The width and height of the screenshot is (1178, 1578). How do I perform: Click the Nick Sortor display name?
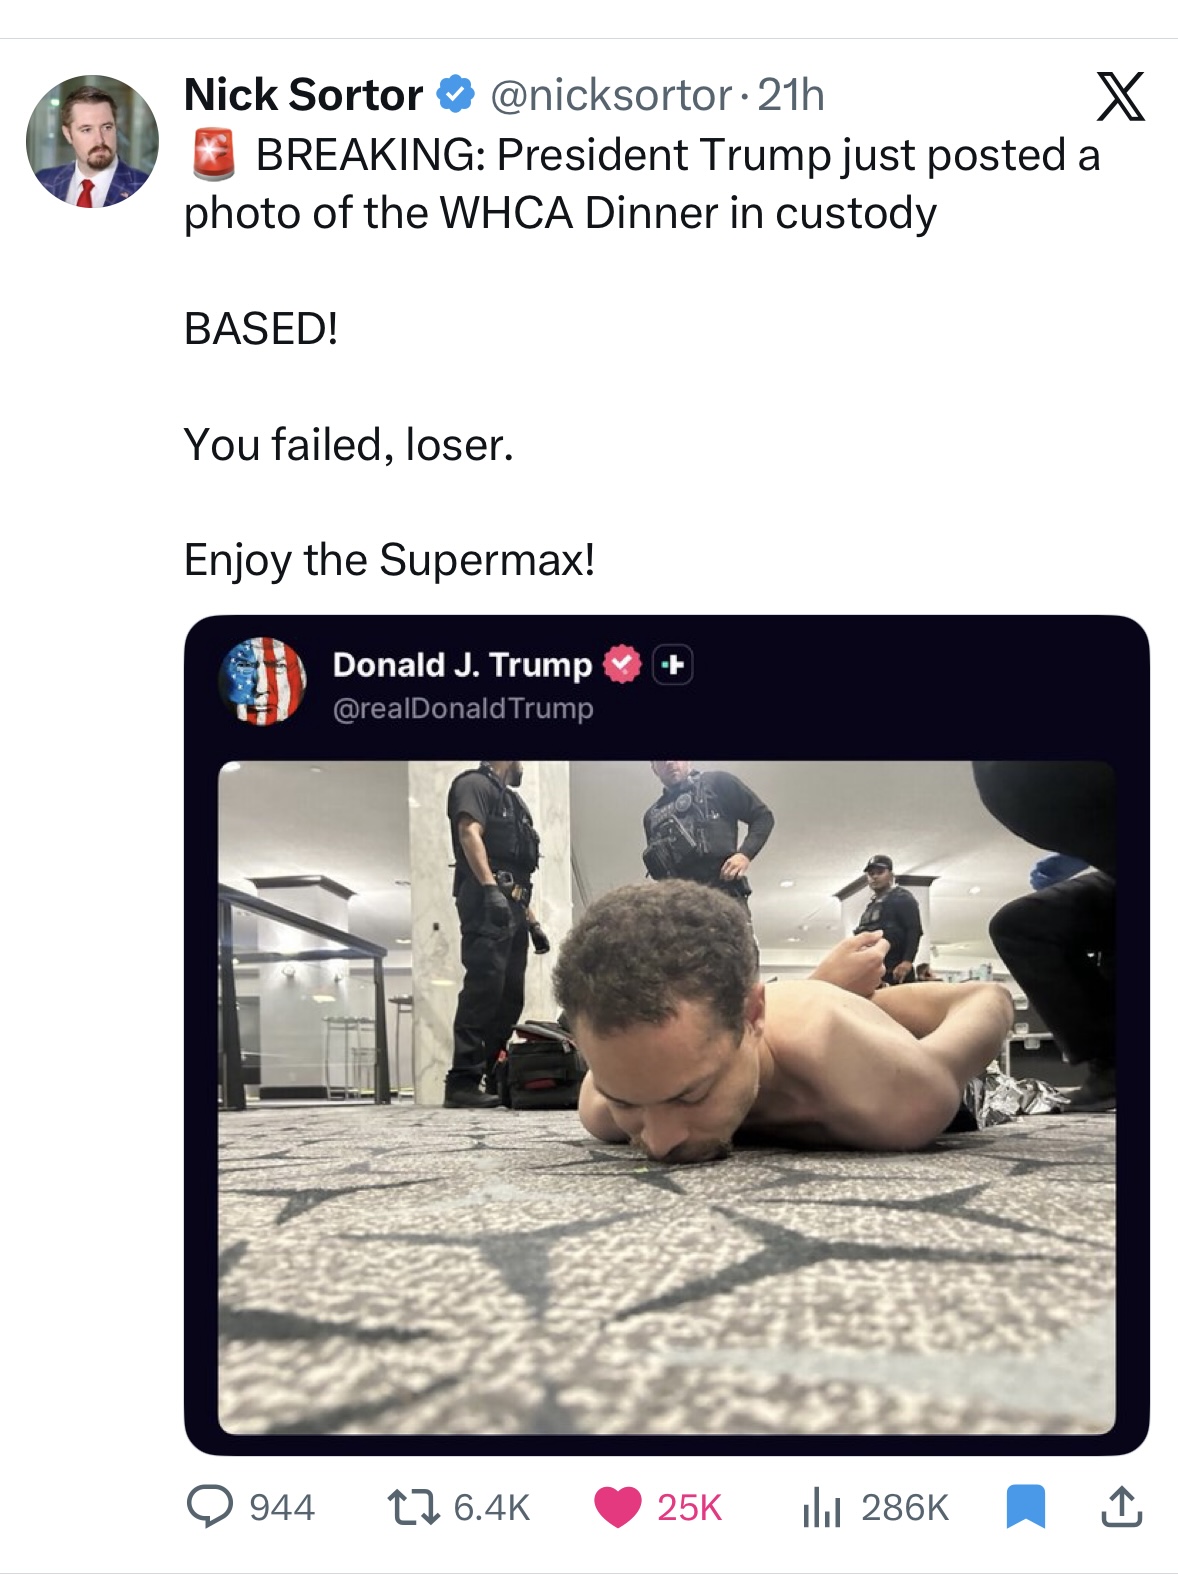(303, 95)
